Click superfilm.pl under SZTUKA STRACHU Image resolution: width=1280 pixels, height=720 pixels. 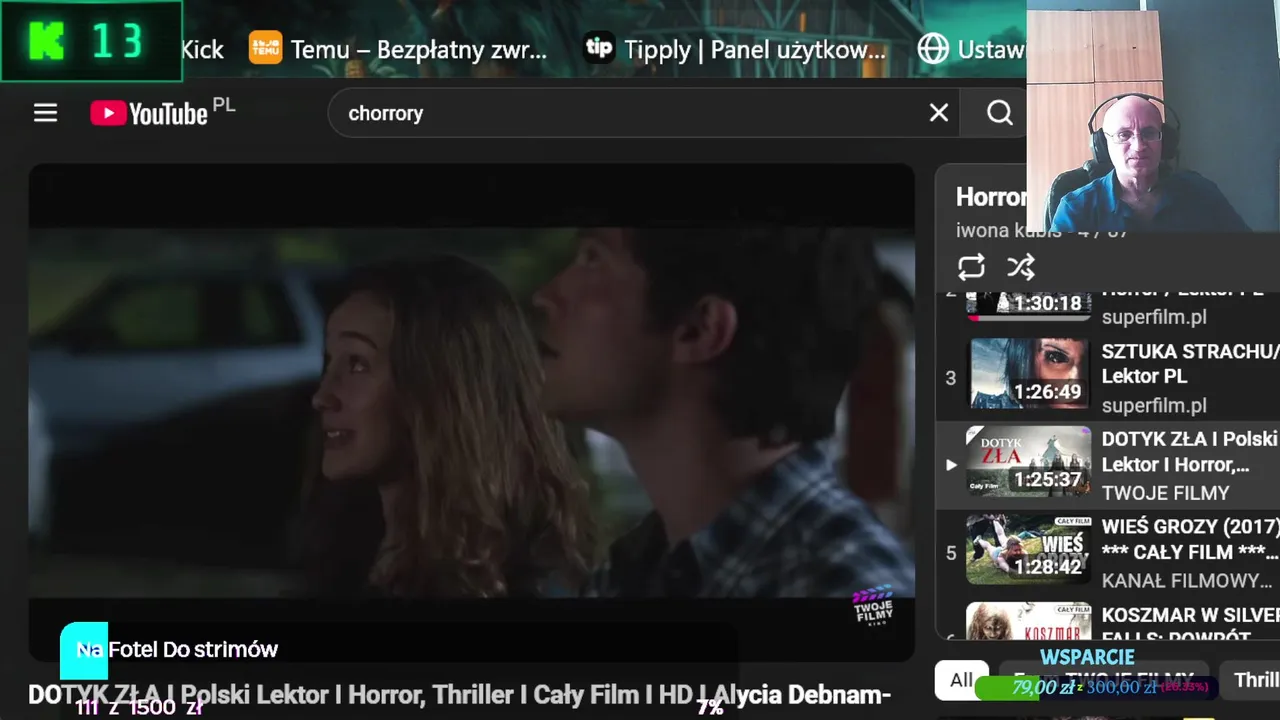click(1154, 405)
